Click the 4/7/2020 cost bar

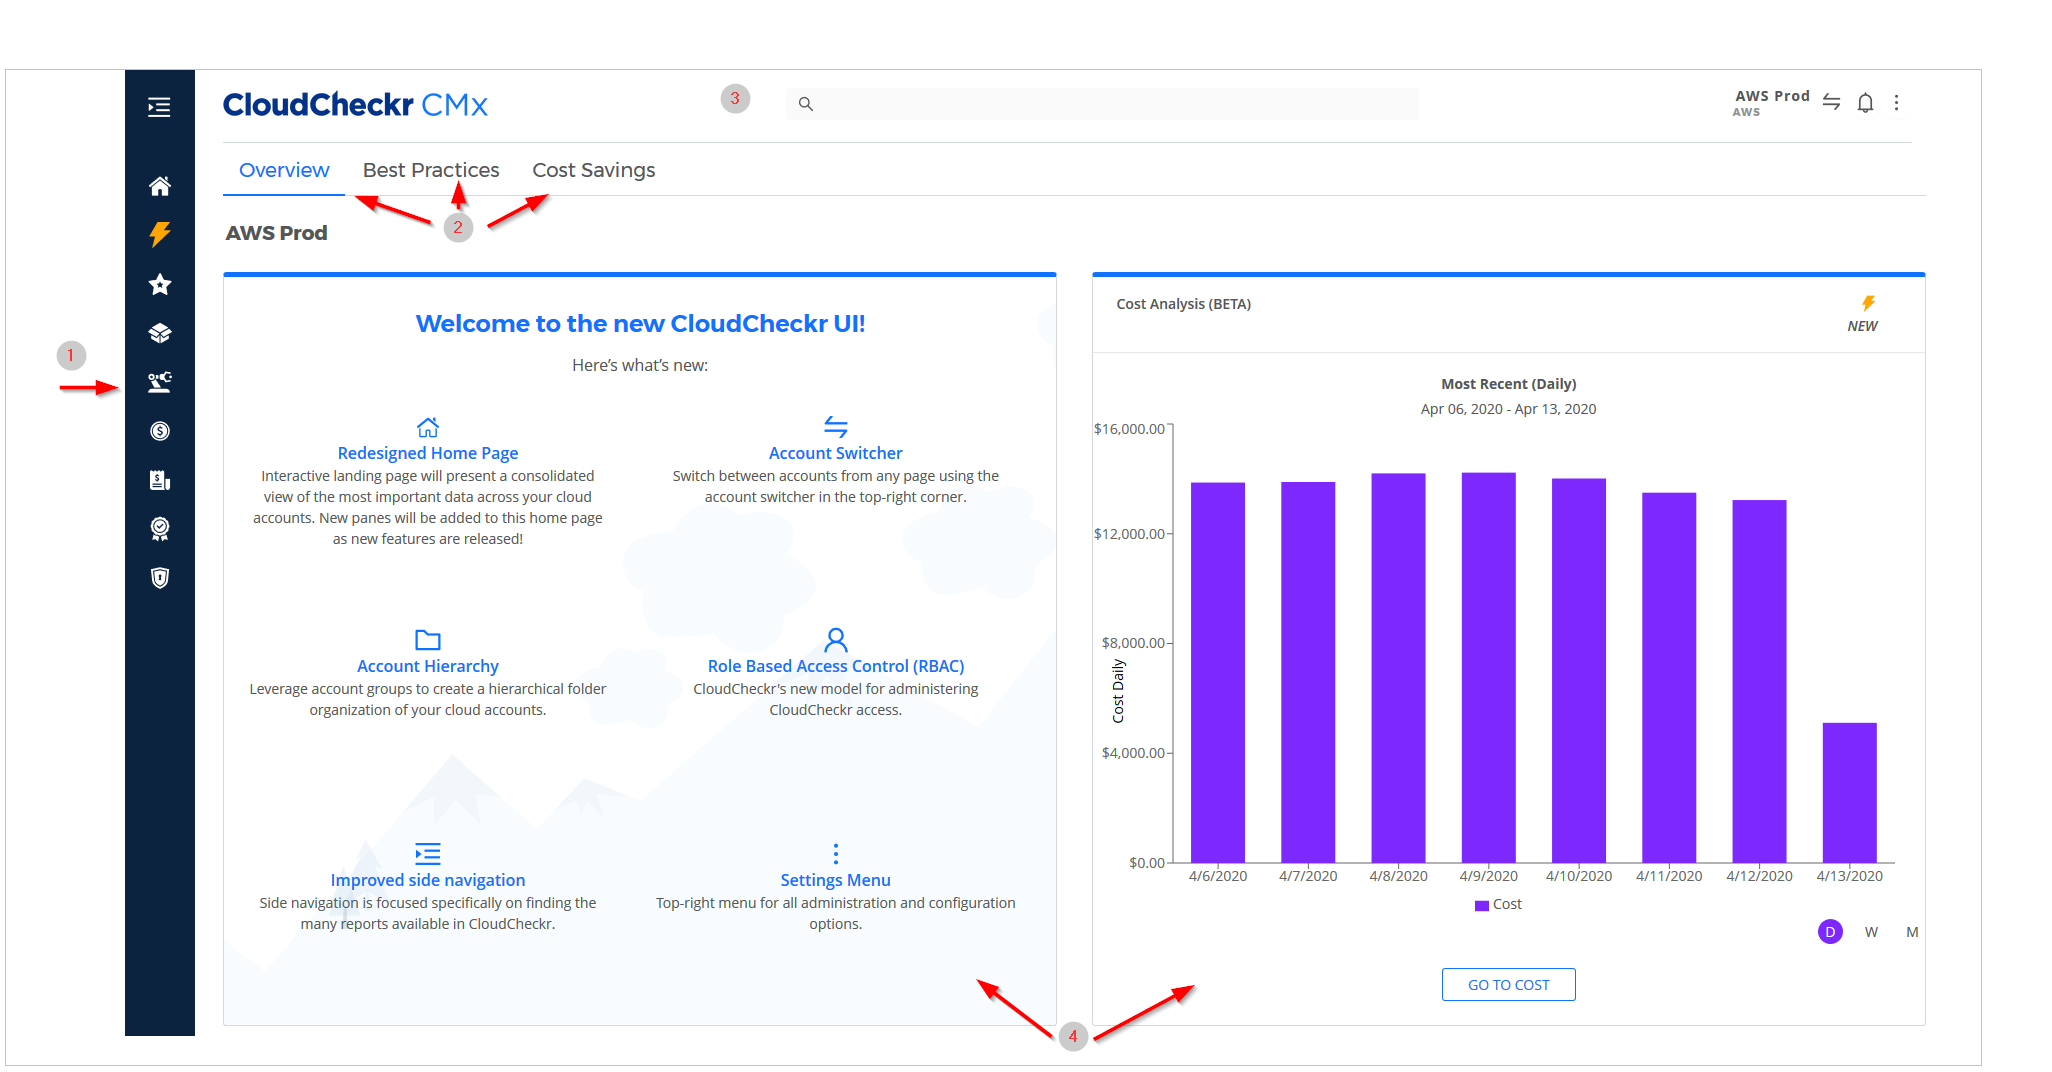point(1308,672)
